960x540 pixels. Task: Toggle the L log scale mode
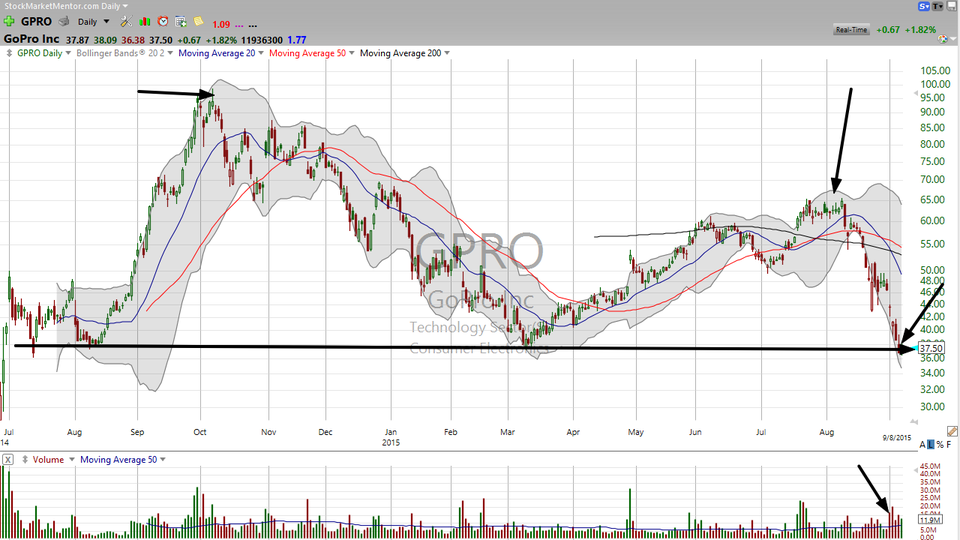931,444
